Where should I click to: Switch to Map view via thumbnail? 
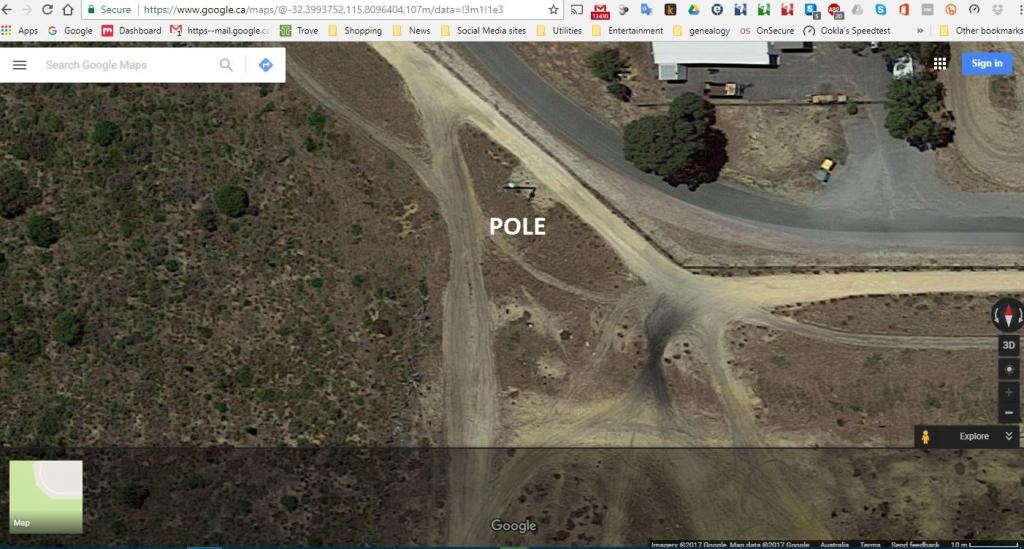pyautogui.click(x=46, y=496)
